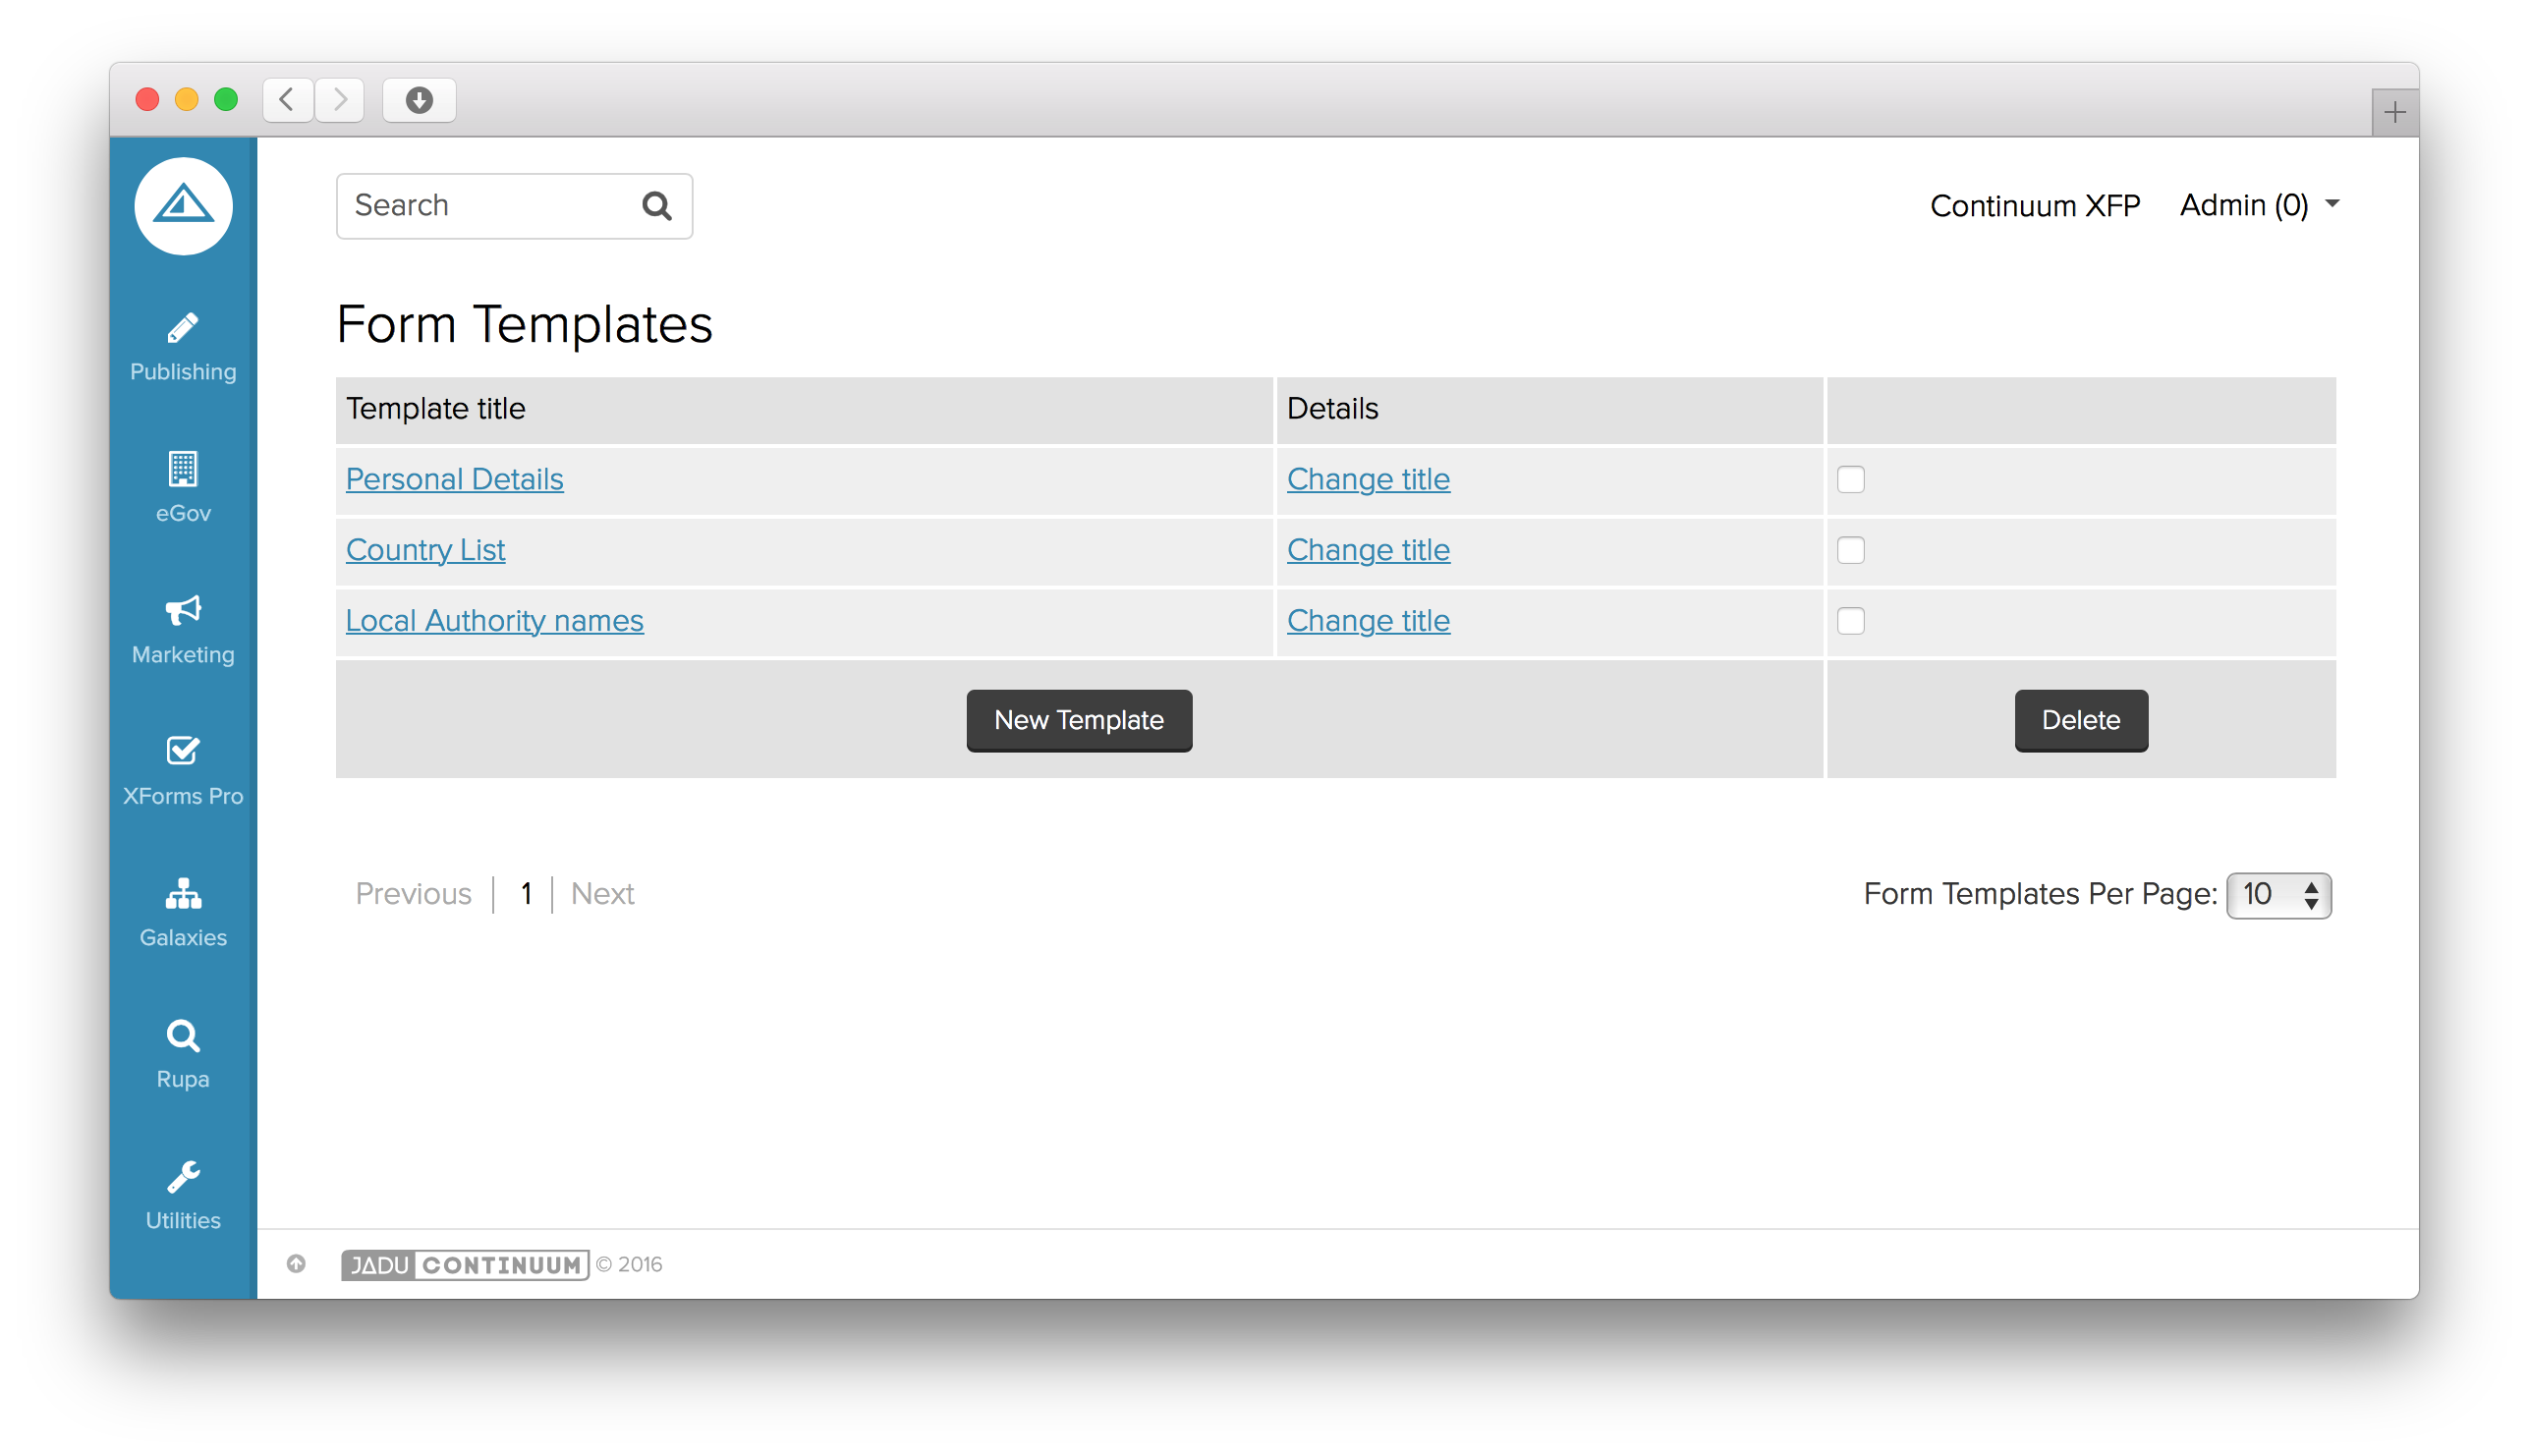Open the Rupa search icon
The width and height of the screenshot is (2529, 1456).
click(x=183, y=1035)
